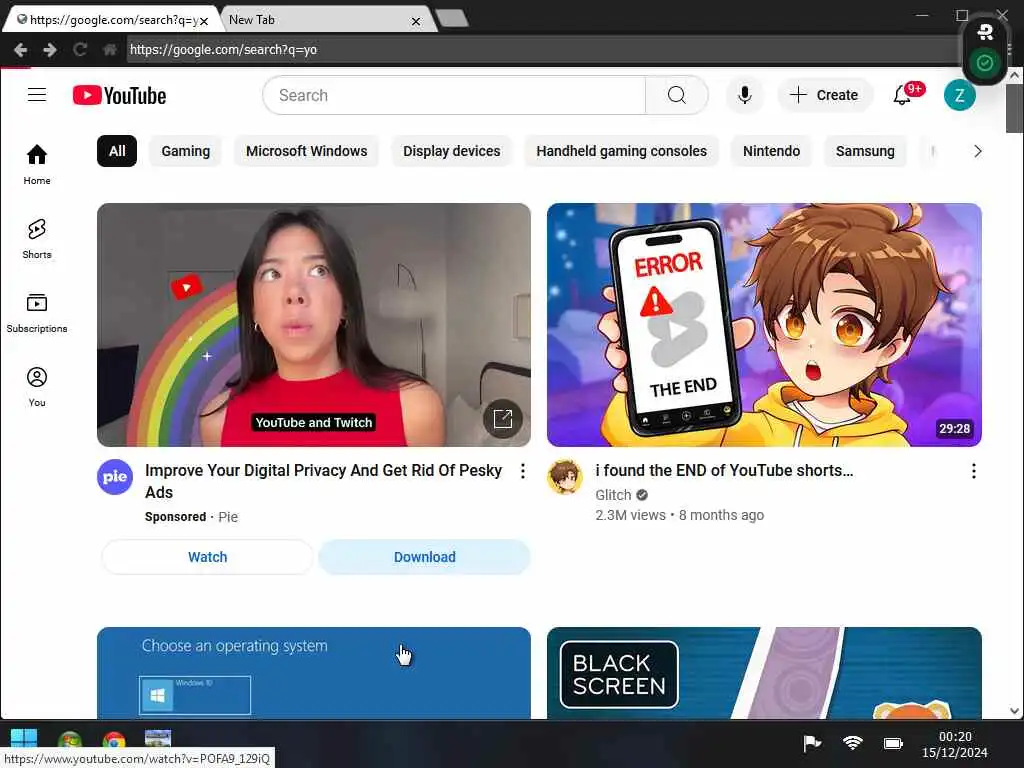The width and height of the screenshot is (1024, 768).
Task: Open Subscriptions in the sidebar
Action: point(37,313)
